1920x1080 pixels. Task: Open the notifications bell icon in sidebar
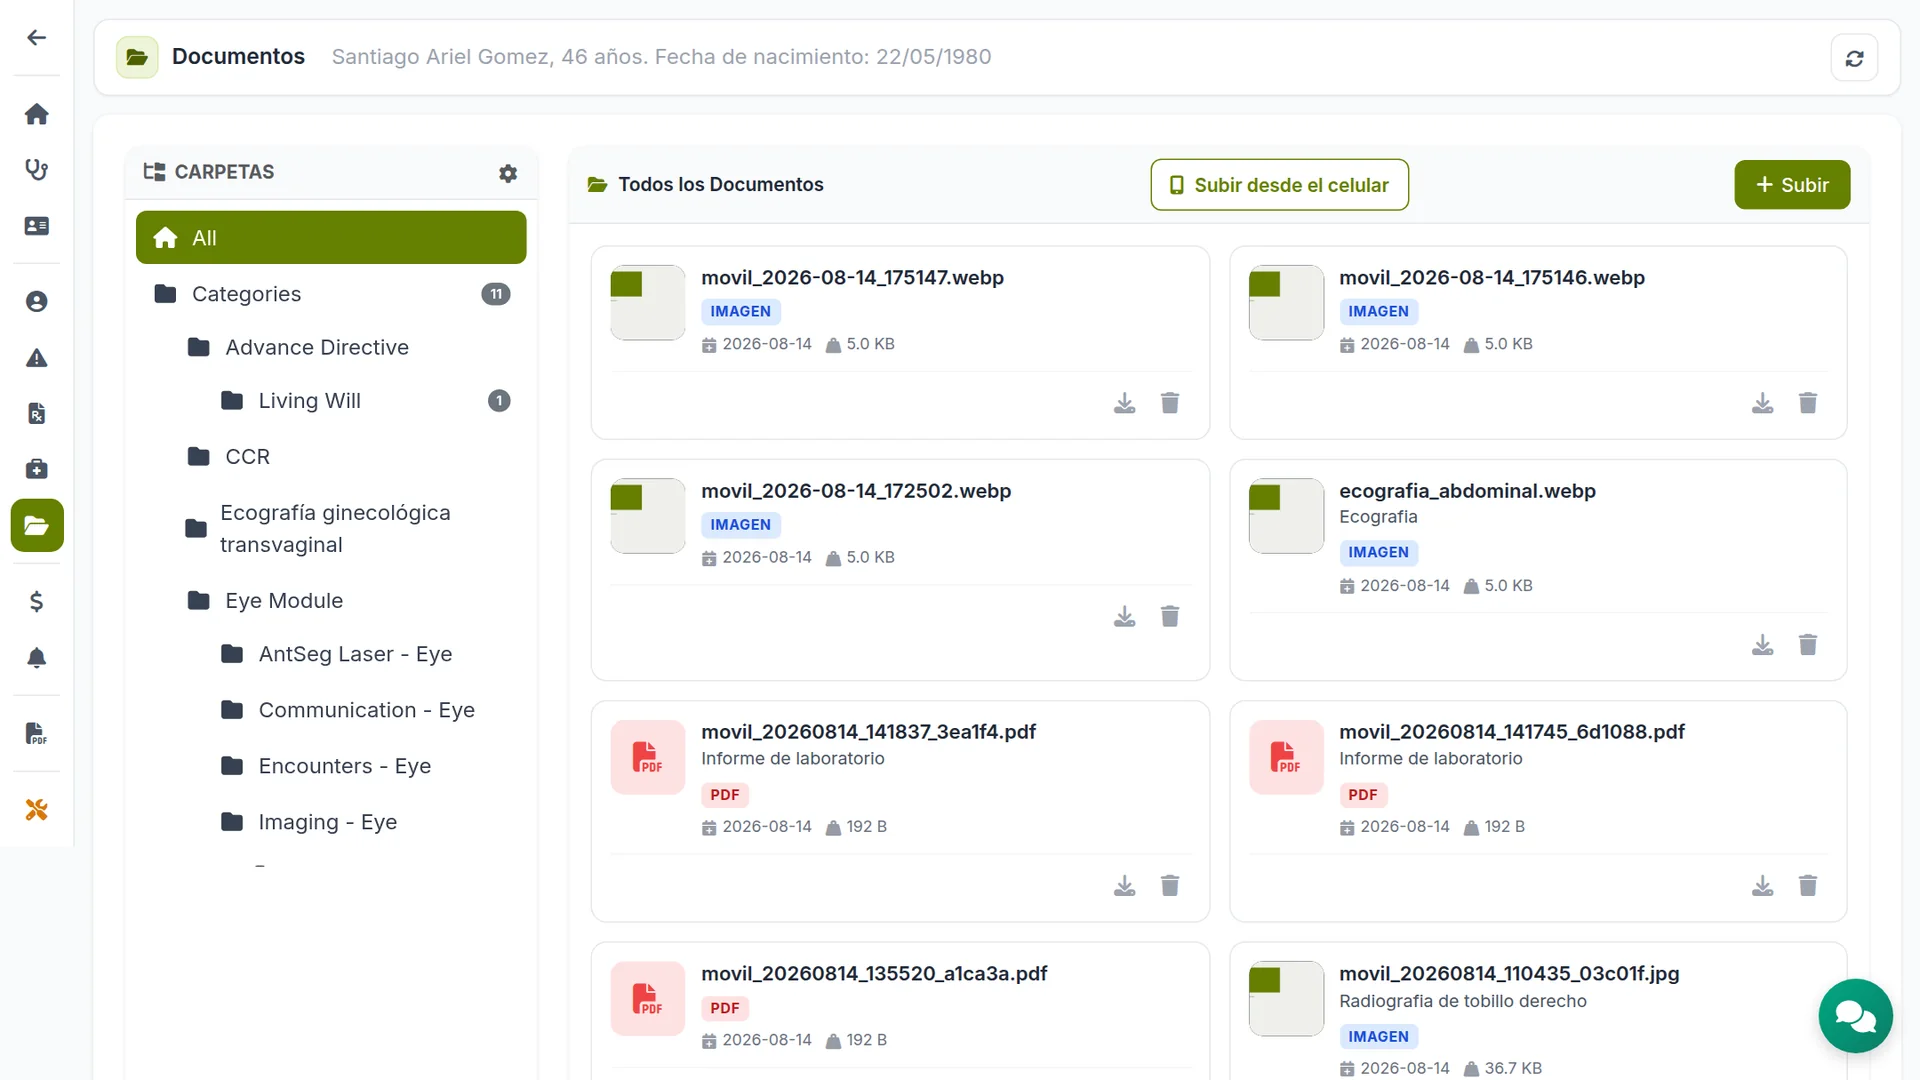coord(37,658)
